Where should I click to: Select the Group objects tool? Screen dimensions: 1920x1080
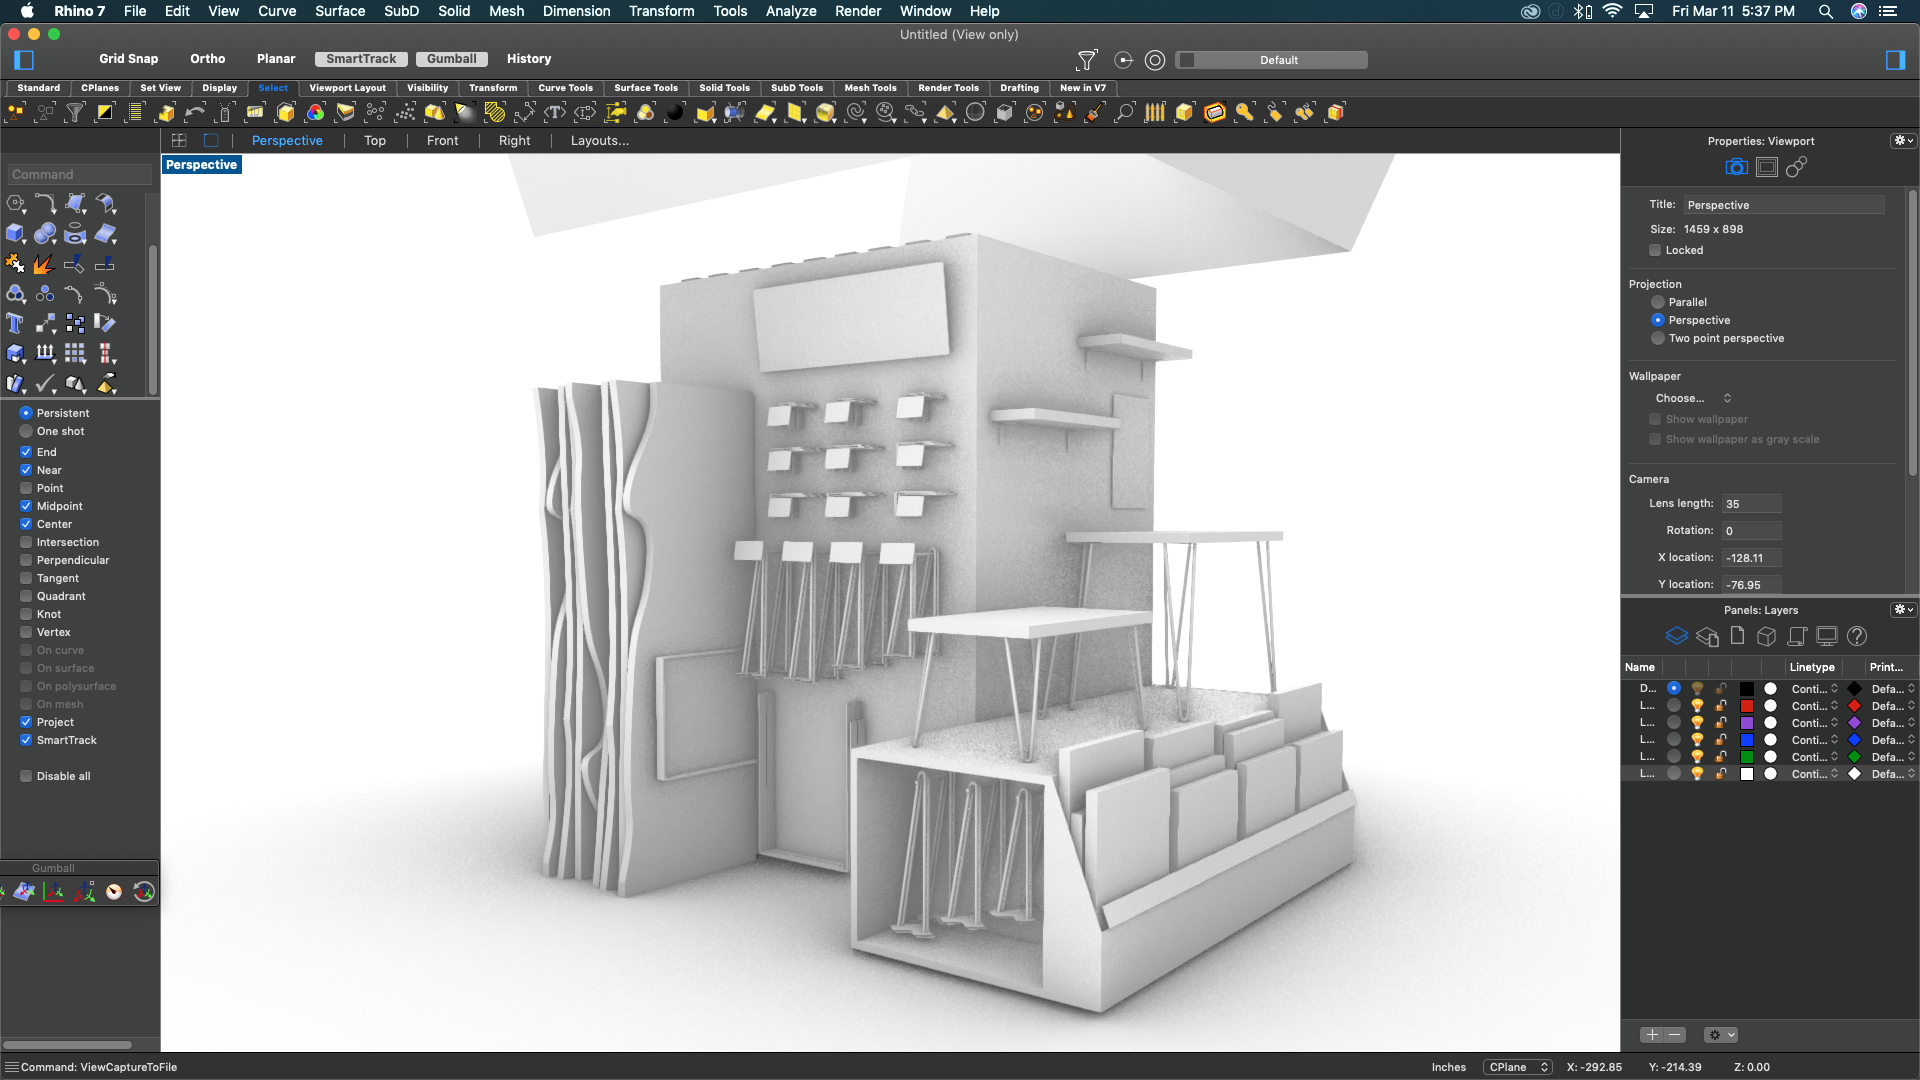pyautogui.click(x=15, y=294)
